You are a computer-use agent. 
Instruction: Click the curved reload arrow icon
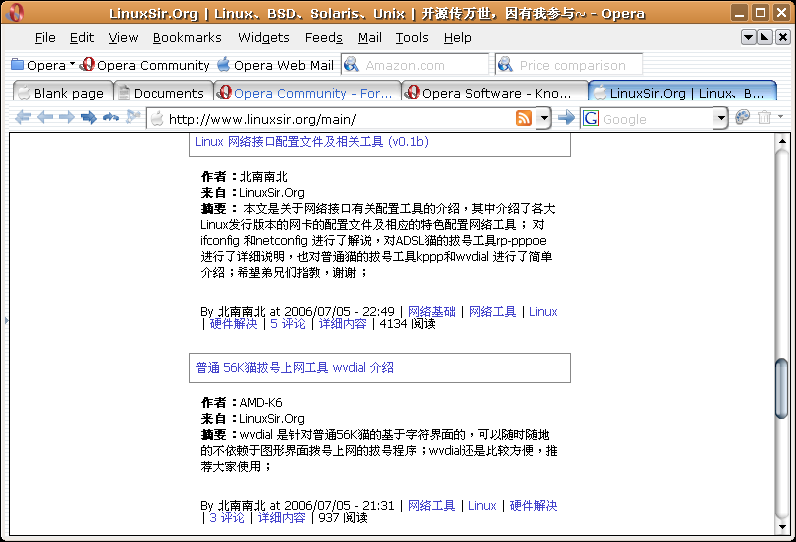111,118
